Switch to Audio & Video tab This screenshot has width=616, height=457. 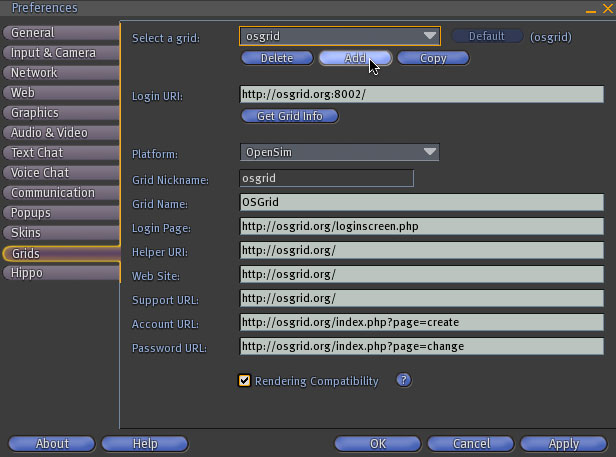coord(61,133)
